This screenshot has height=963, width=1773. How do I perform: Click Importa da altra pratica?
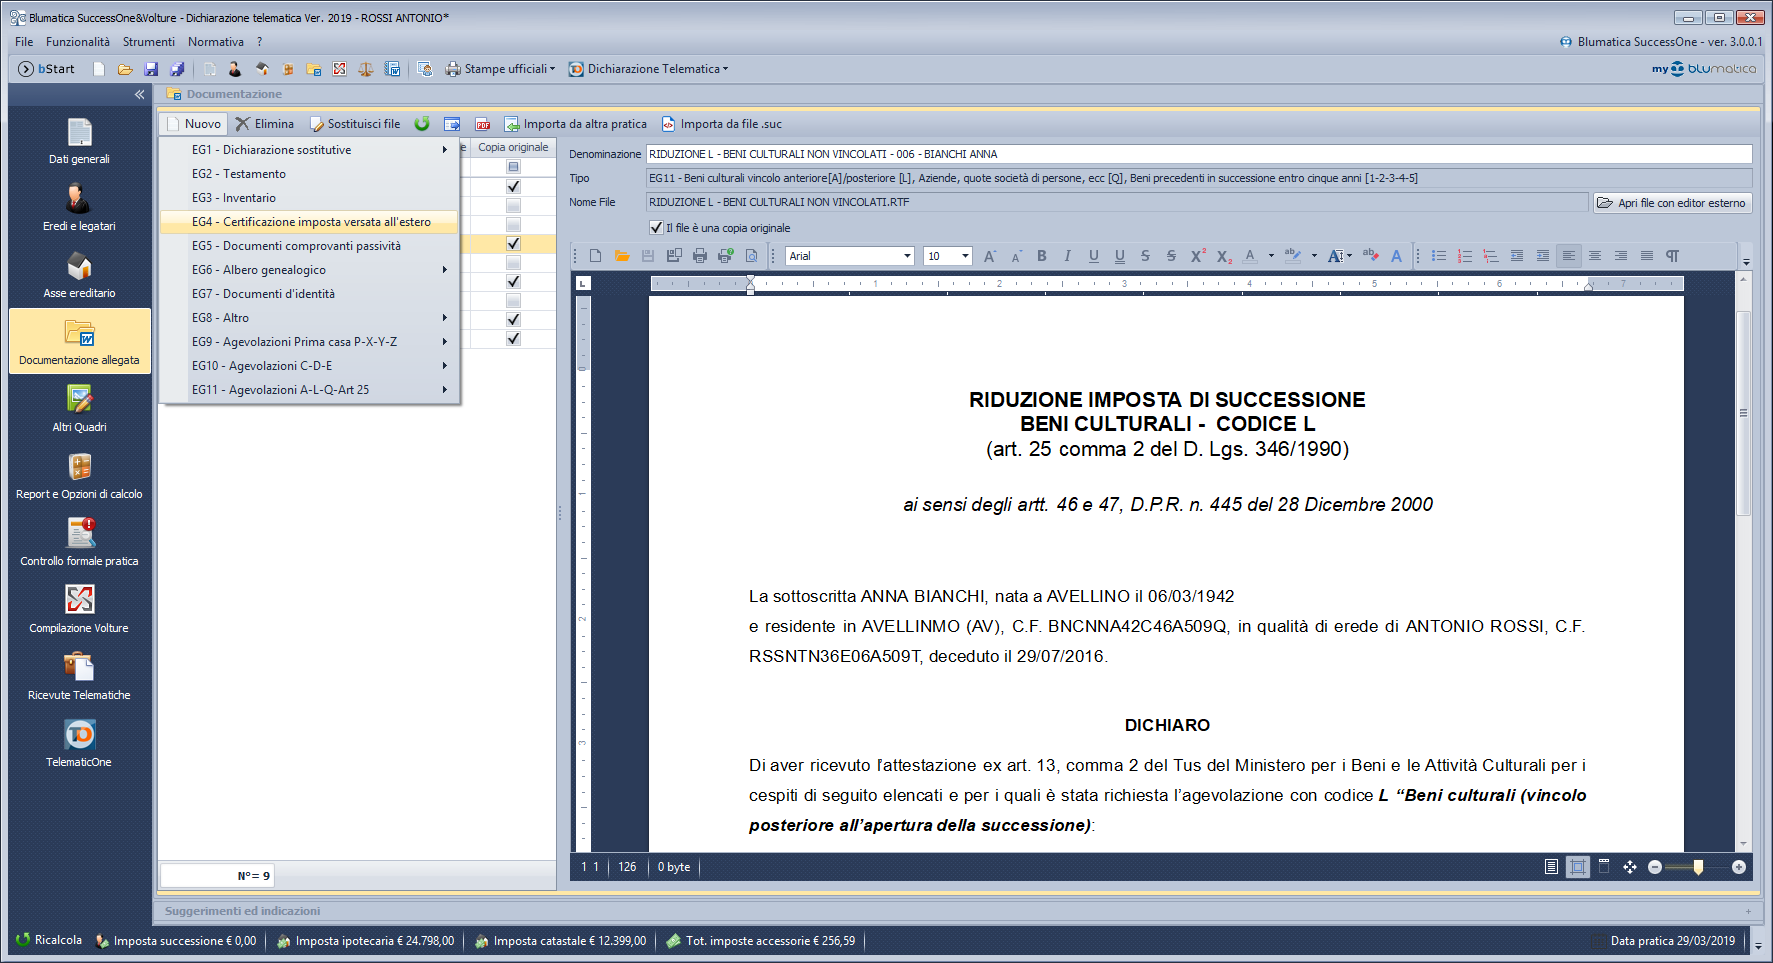[x=575, y=124]
